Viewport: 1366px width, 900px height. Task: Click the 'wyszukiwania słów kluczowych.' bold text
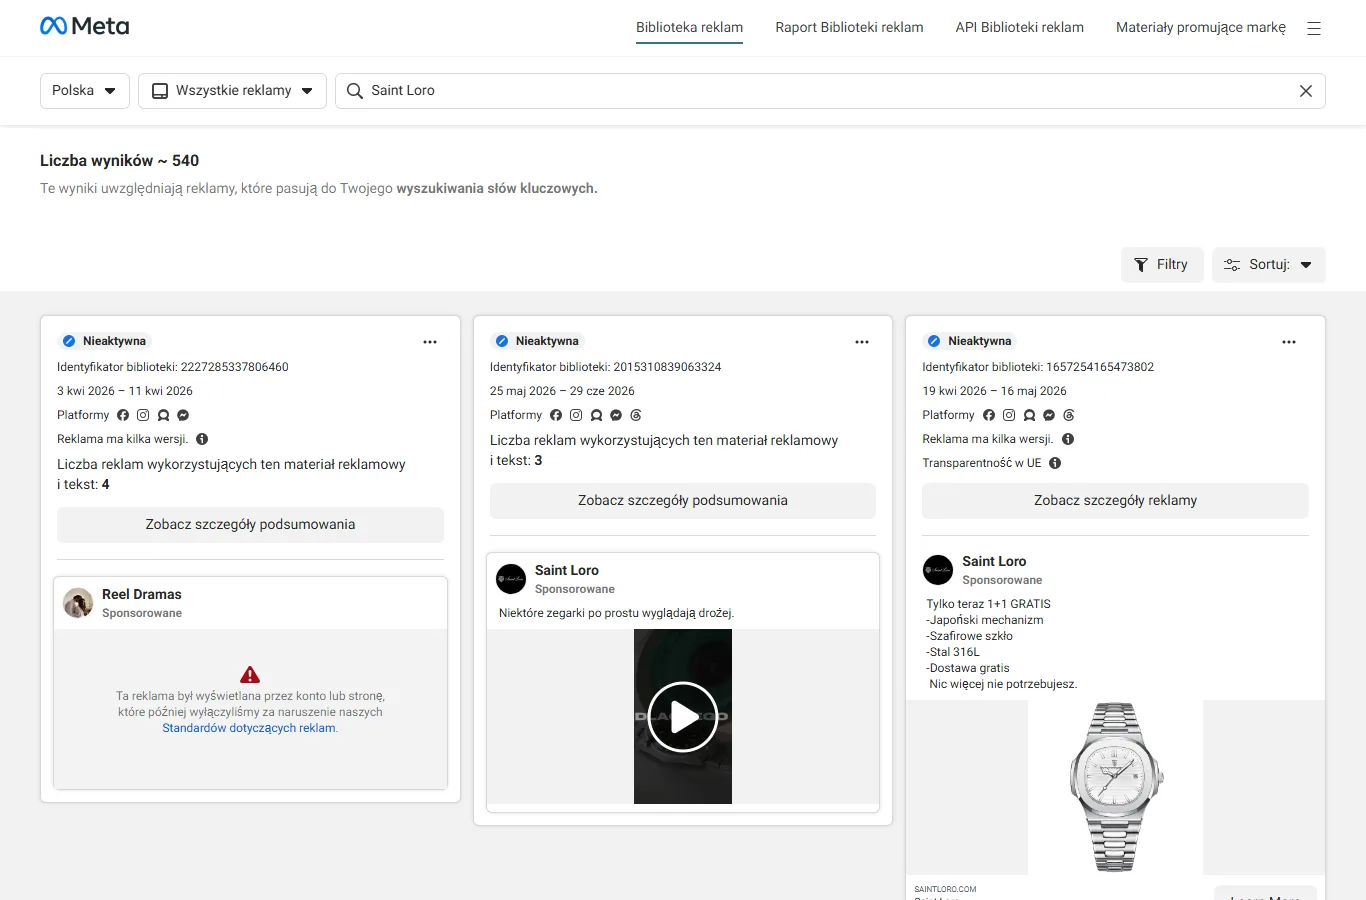(497, 188)
